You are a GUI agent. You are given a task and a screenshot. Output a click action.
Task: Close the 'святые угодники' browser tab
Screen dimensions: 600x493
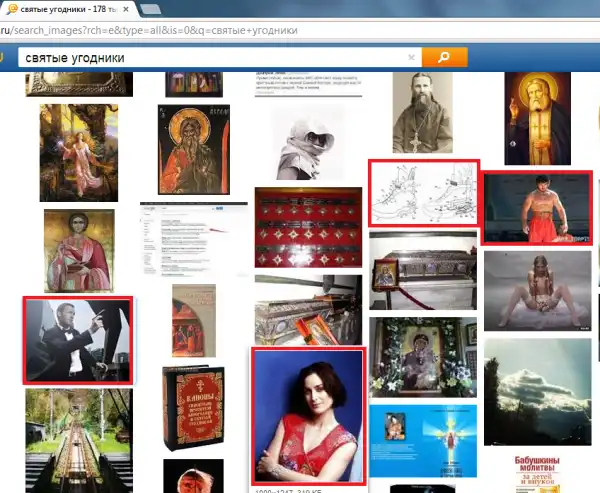click(x=128, y=9)
